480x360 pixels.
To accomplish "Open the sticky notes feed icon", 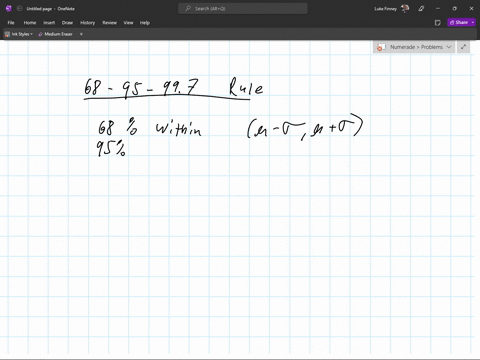I will tap(438, 23).
